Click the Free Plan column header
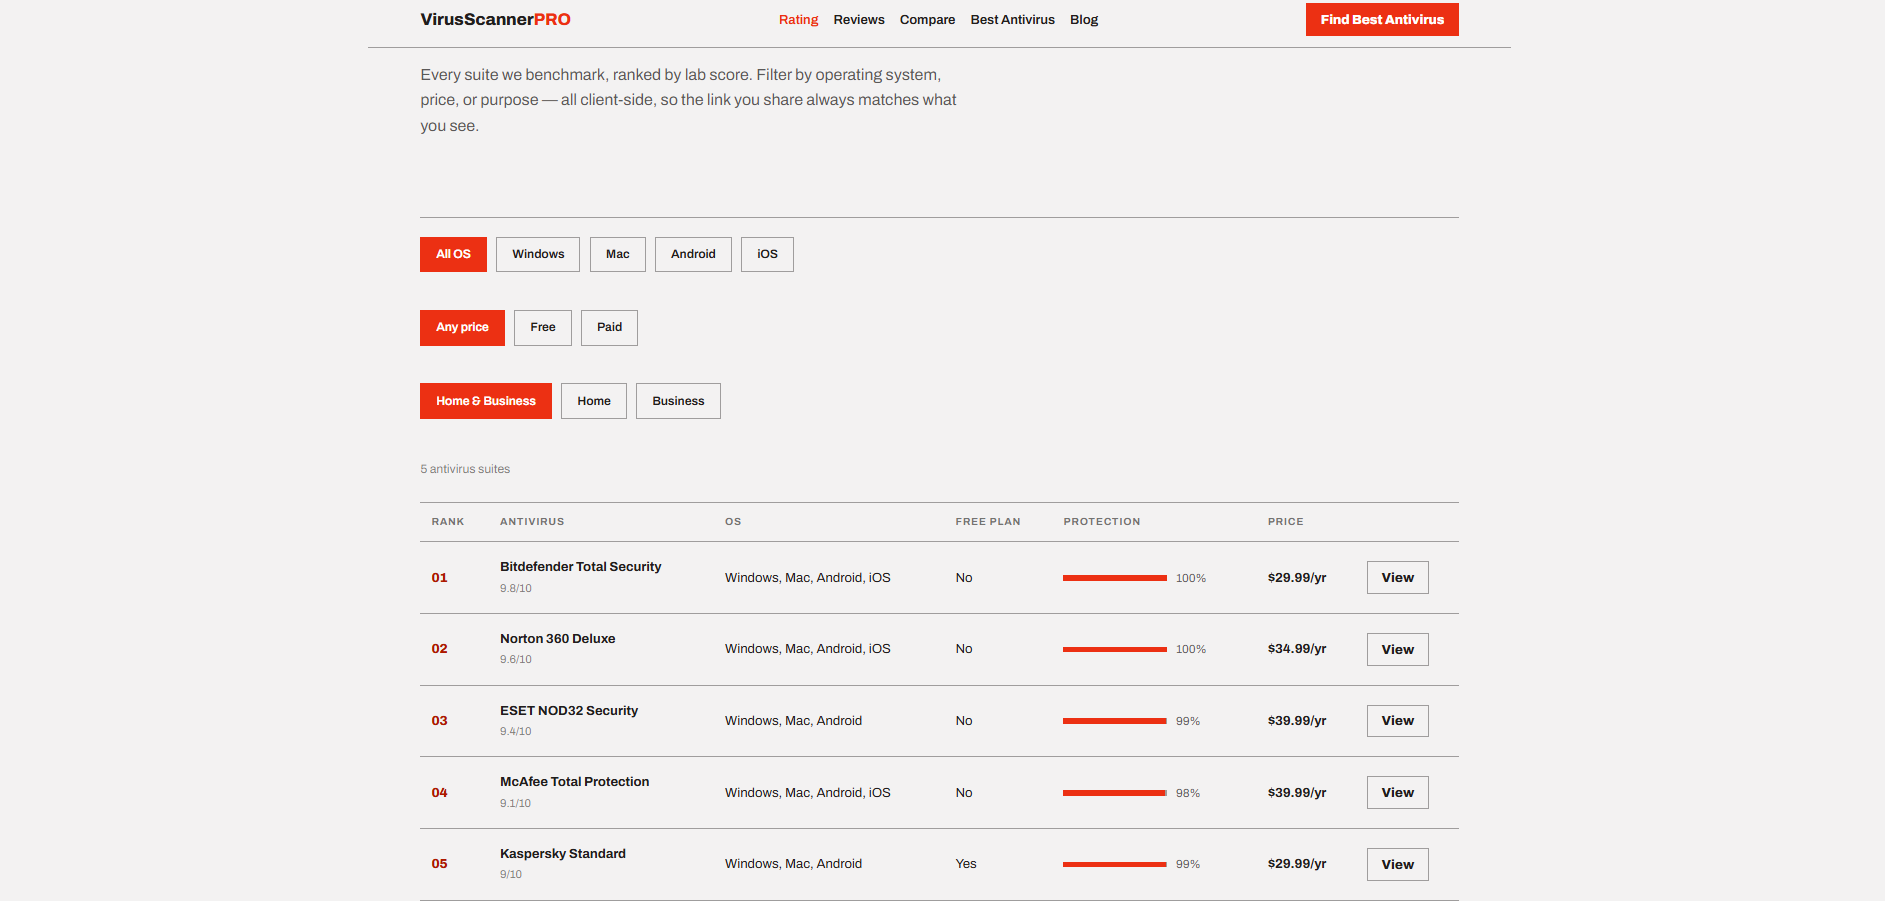1885x901 pixels. [987, 522]
